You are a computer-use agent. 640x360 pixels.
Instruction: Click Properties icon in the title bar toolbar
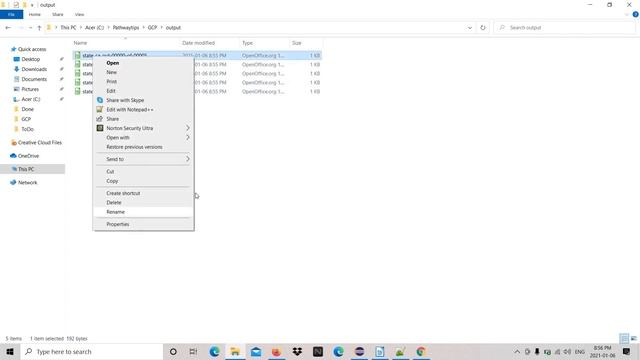16,5
